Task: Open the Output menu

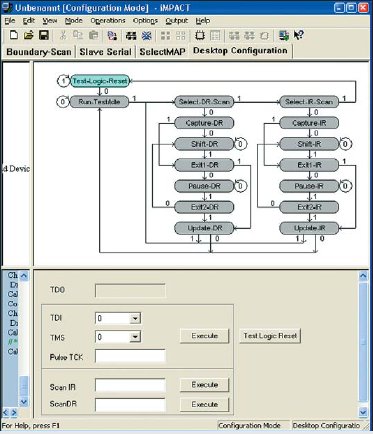Action: pos(177,21)
